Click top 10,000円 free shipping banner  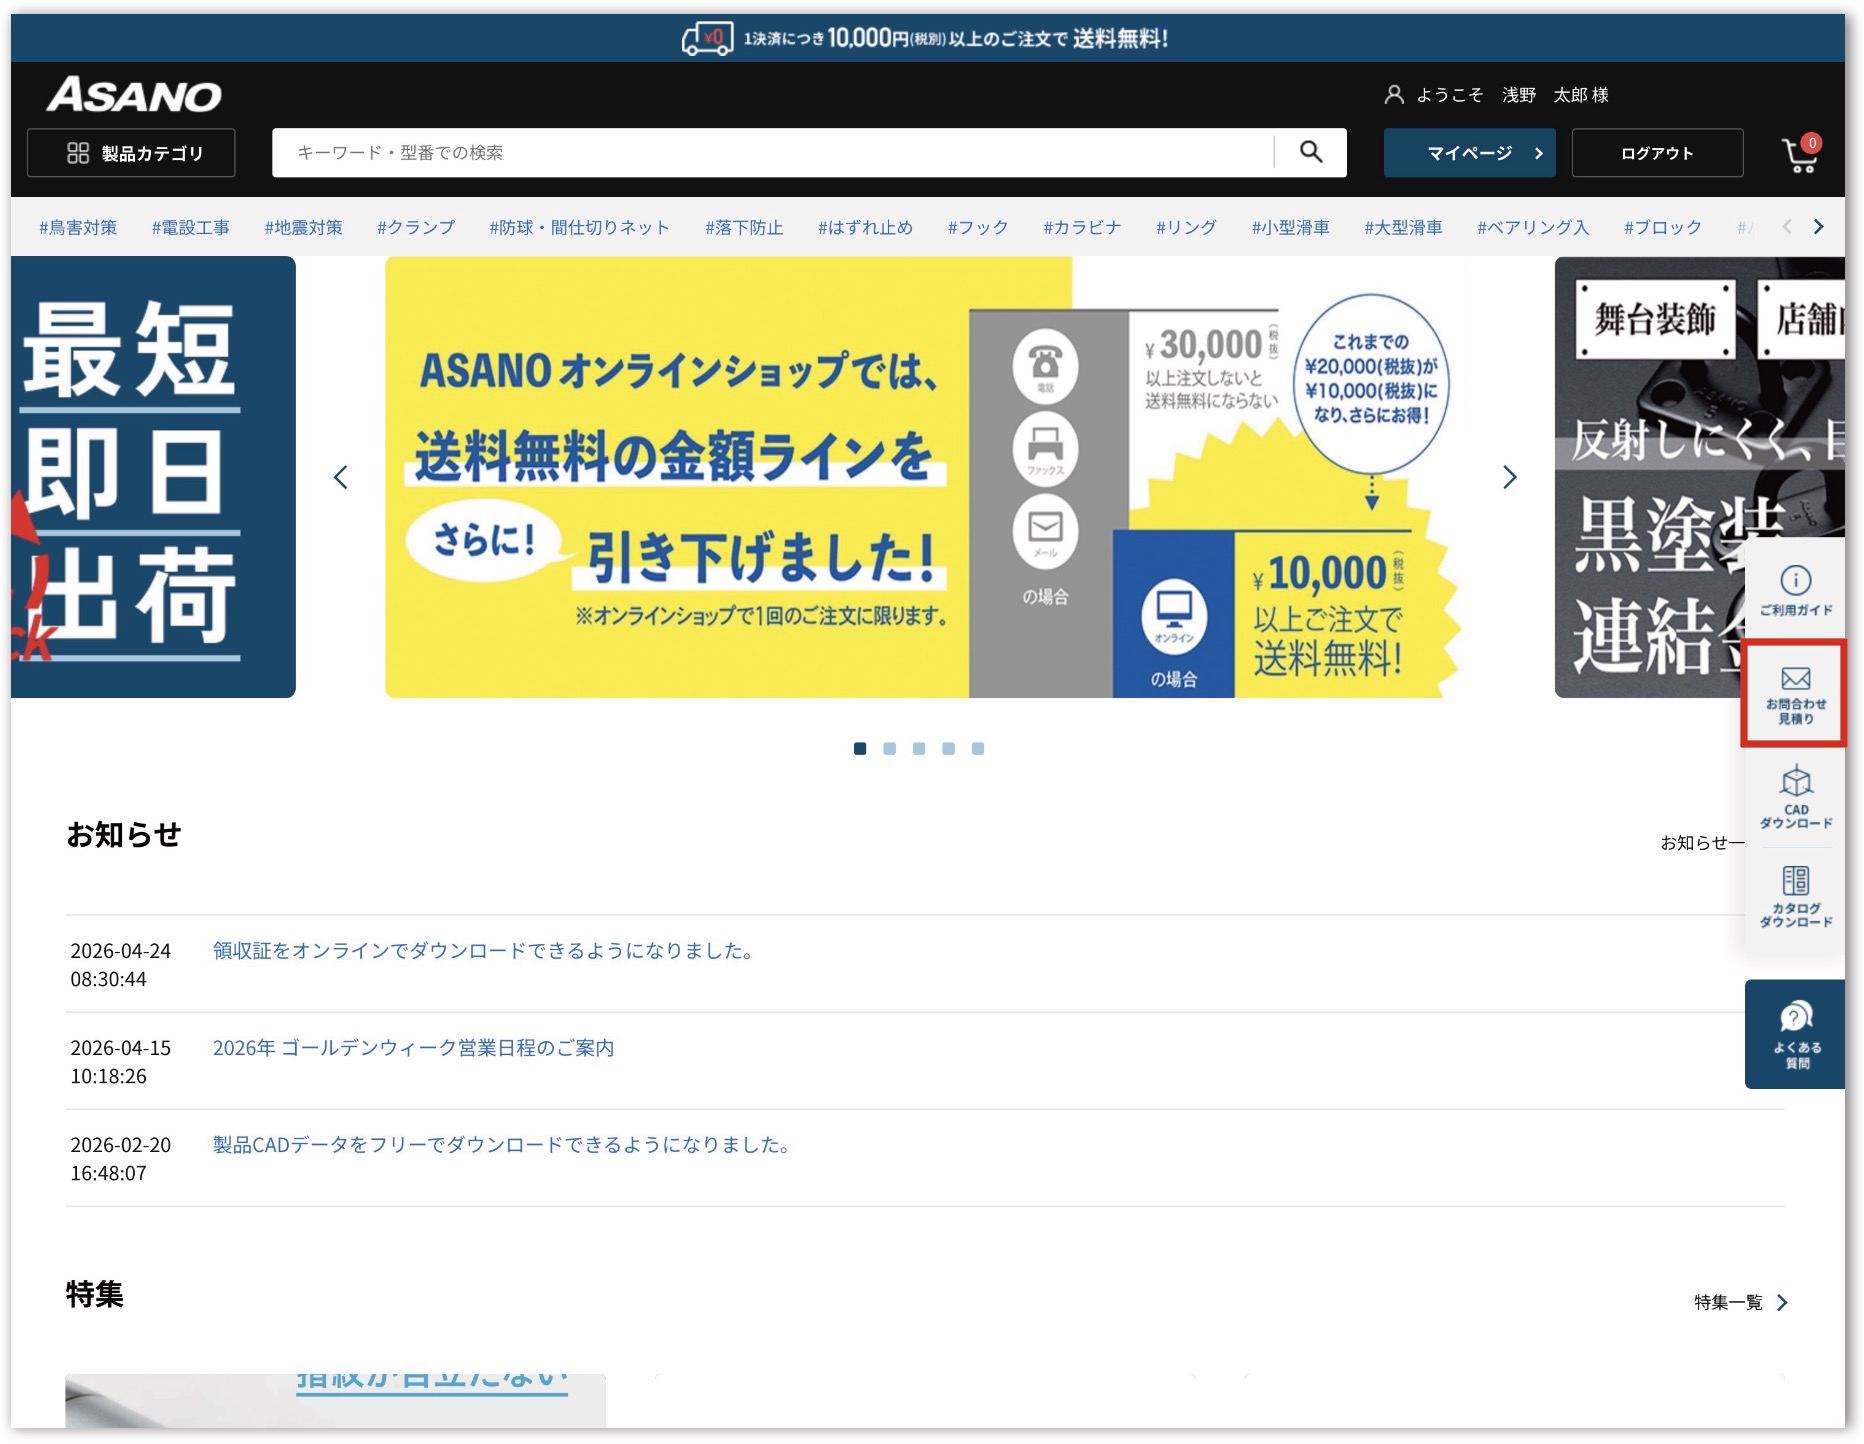(927, 38)
